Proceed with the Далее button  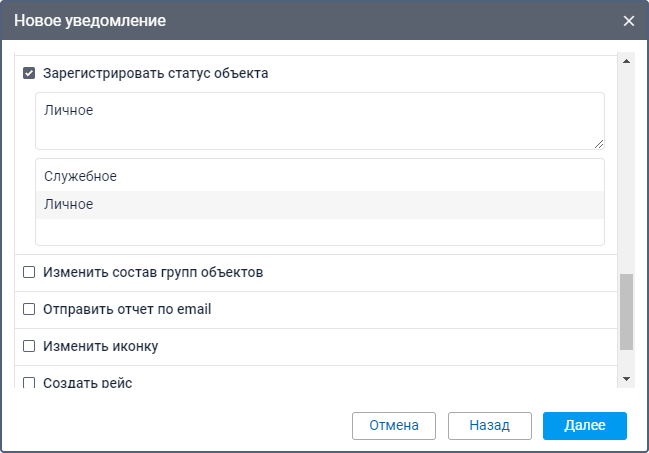coord(584,425)
